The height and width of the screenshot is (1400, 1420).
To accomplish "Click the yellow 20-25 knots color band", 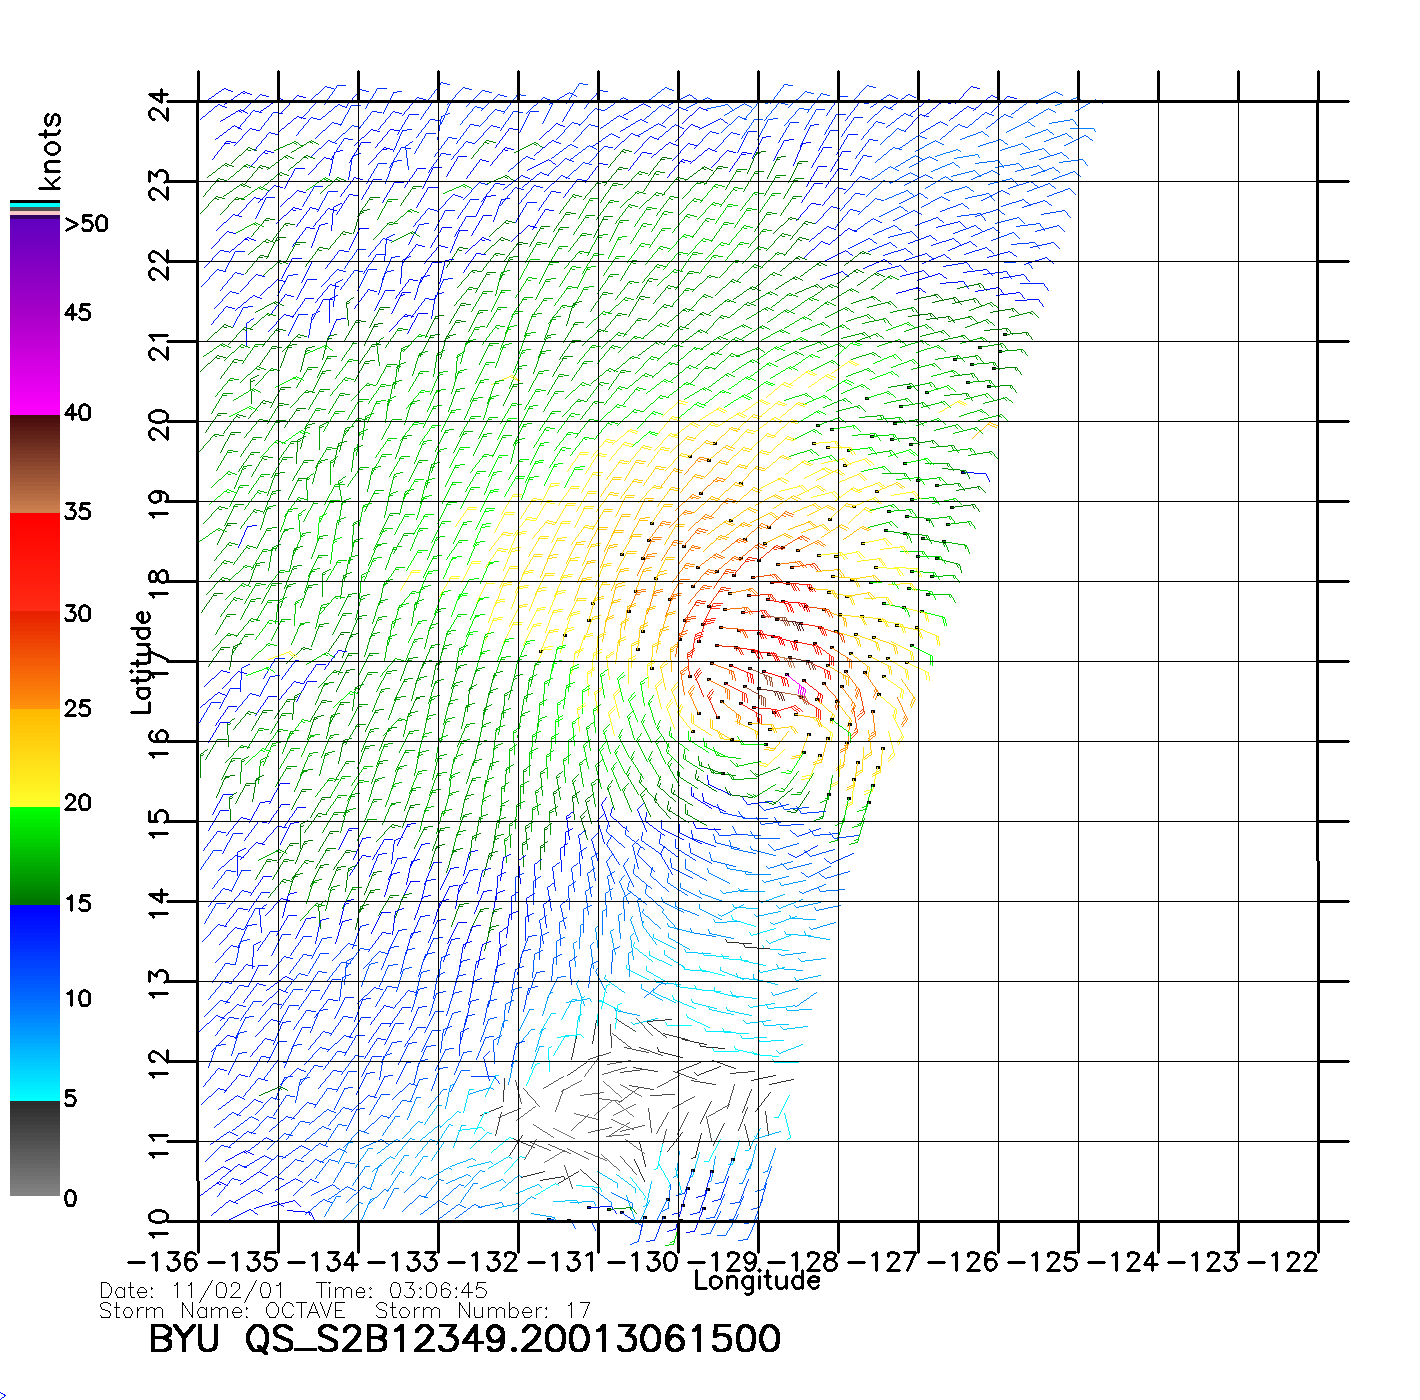I will pyautogui.click(x=35, y=758).
